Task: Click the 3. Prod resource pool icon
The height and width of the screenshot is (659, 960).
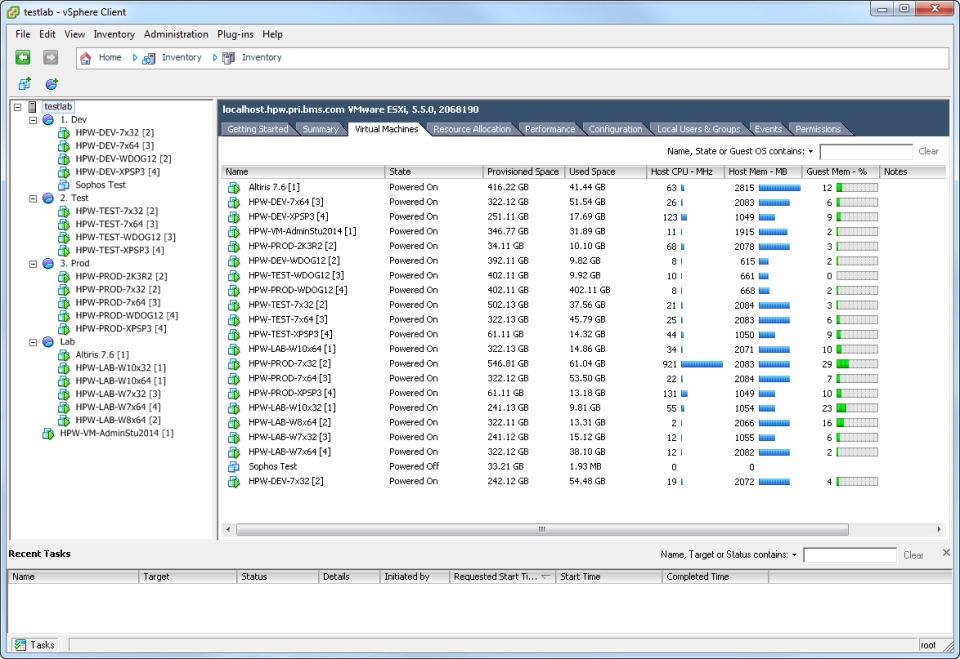Action: (x=48, y=264)
